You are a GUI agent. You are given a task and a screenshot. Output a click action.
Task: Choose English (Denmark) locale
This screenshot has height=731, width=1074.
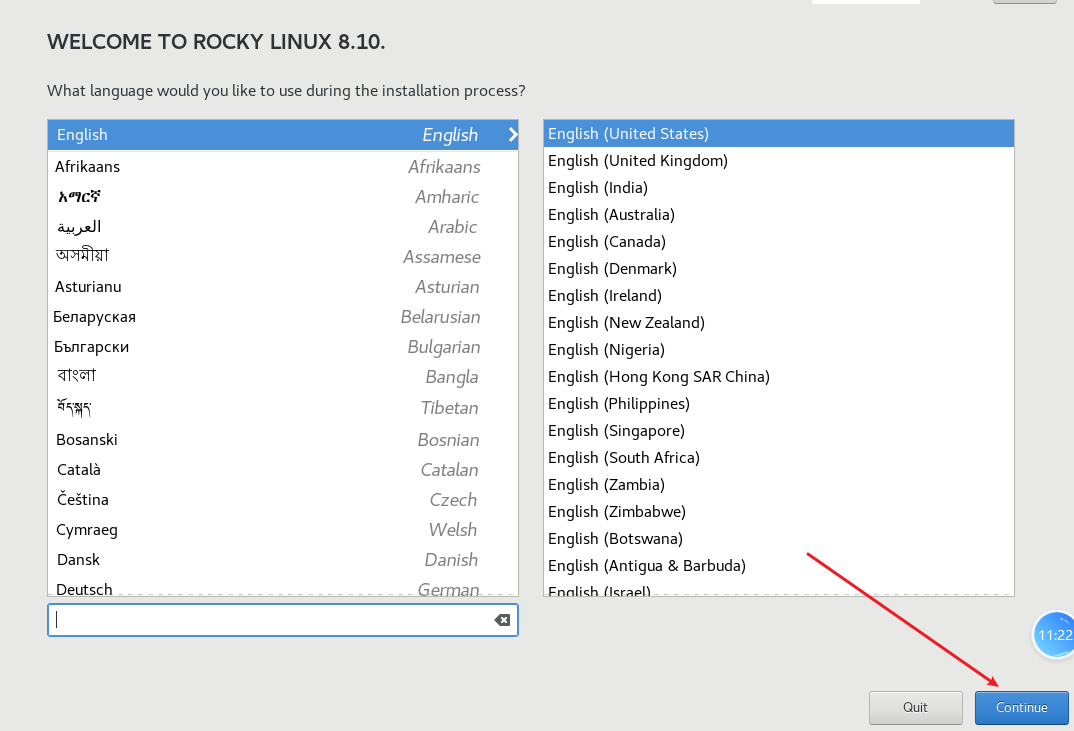pyautogui.click(x=779, y=269)
